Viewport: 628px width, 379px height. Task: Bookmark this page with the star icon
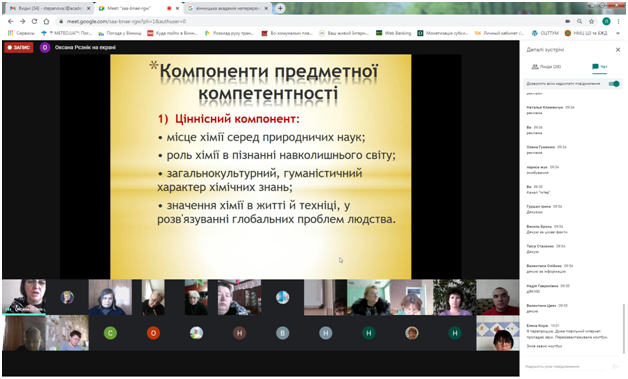click(592, 22)
